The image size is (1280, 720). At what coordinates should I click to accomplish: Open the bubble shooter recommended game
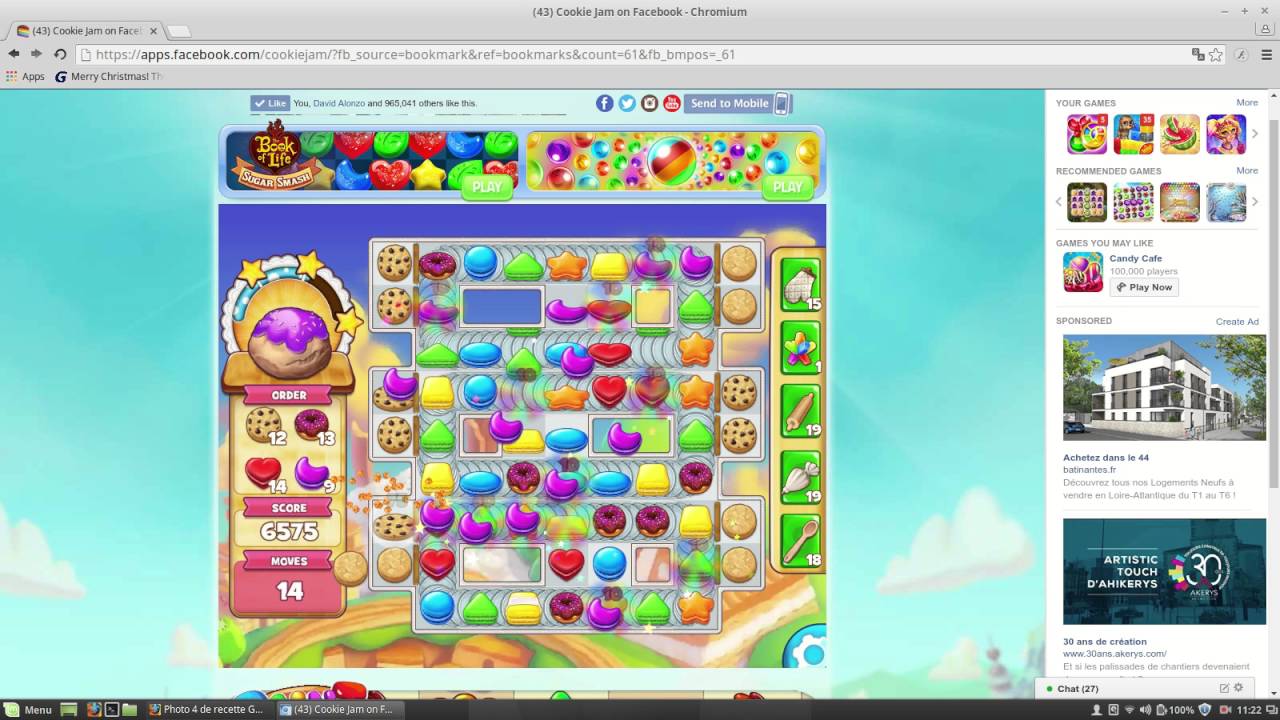click(x=1180, y=202)
